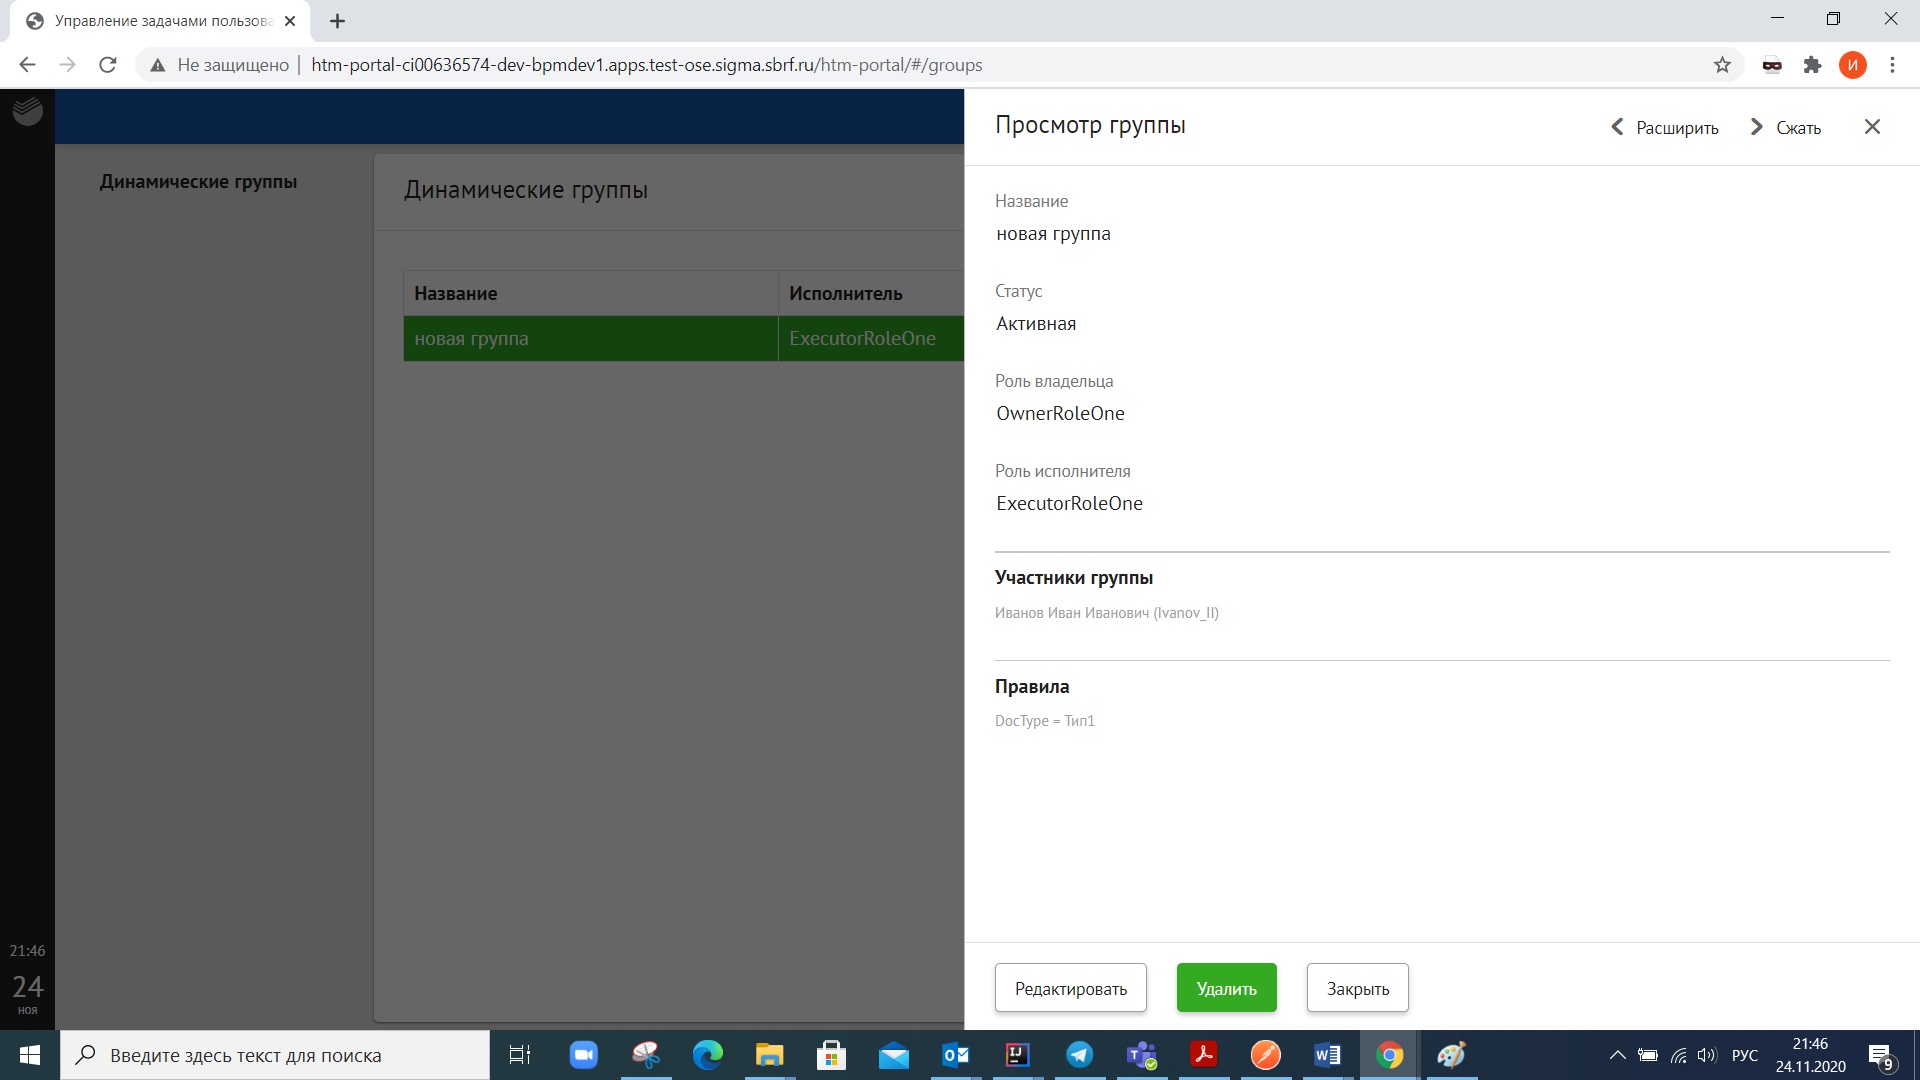Open the Chrome three-dot menu

1892,64
